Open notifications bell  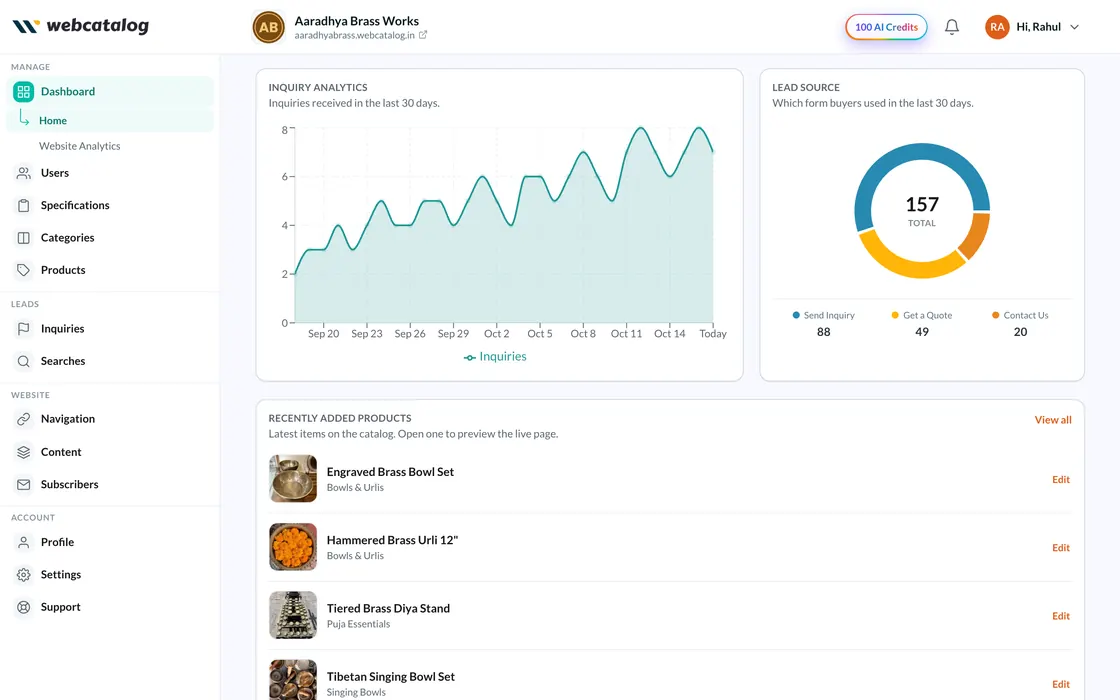[951, 27]
